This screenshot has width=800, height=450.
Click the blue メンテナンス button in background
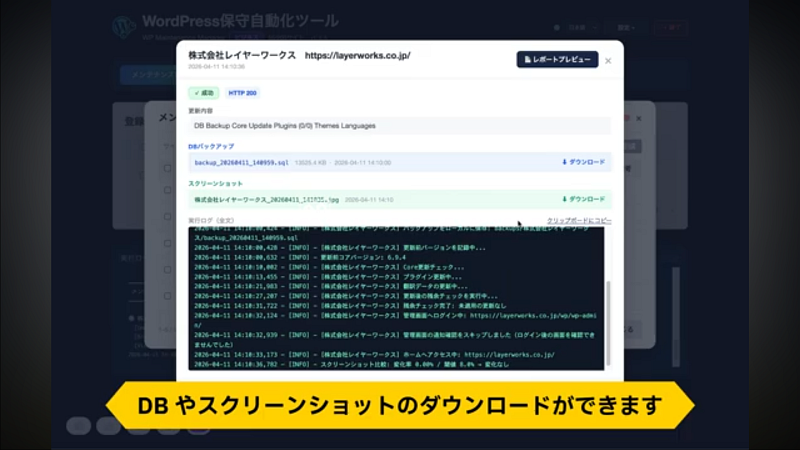[149, 74]
